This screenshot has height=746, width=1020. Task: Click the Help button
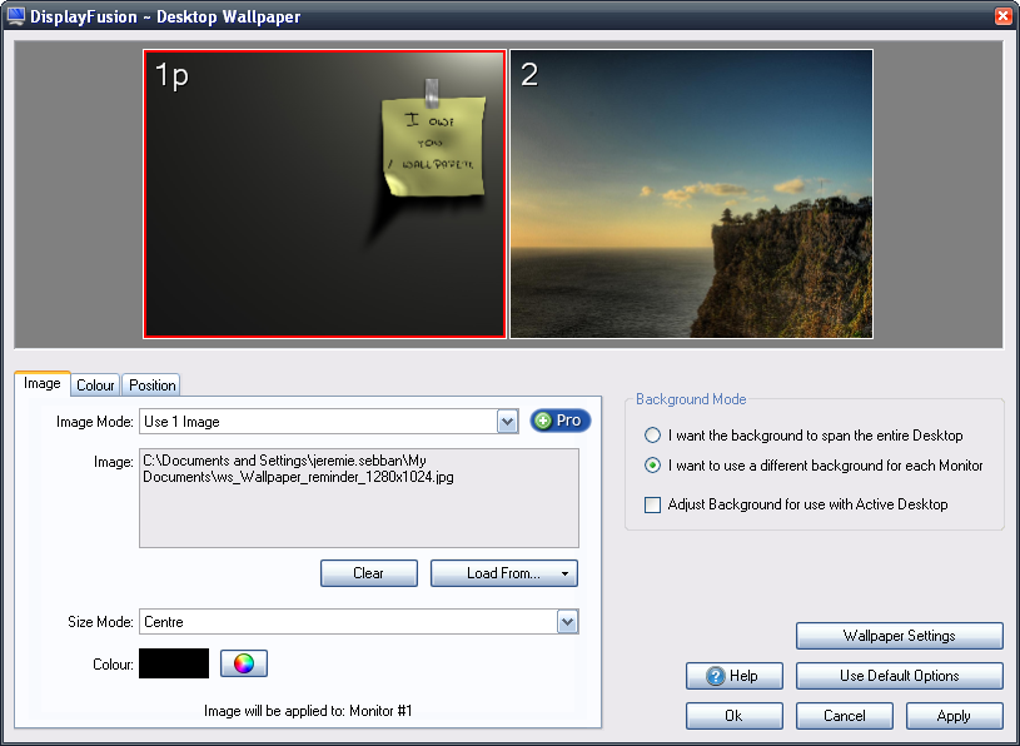coord(734,676)
